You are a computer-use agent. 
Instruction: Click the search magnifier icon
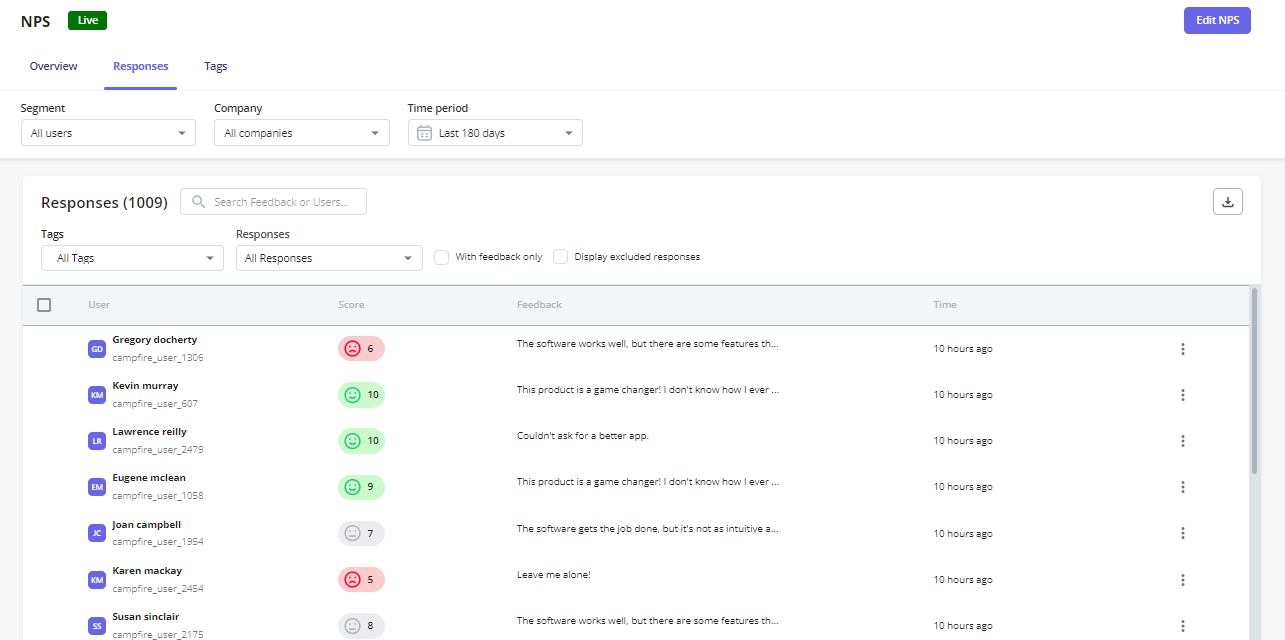(x=198, y=201)
